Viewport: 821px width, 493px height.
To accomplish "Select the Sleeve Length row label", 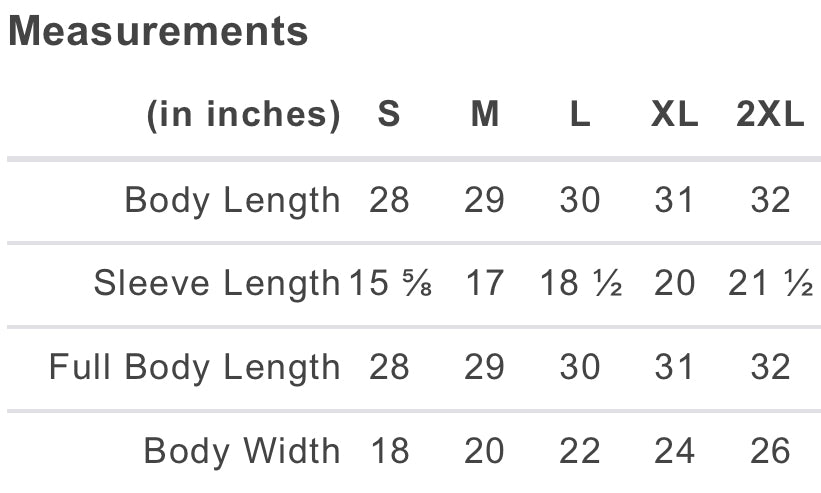I will point(217,284).
